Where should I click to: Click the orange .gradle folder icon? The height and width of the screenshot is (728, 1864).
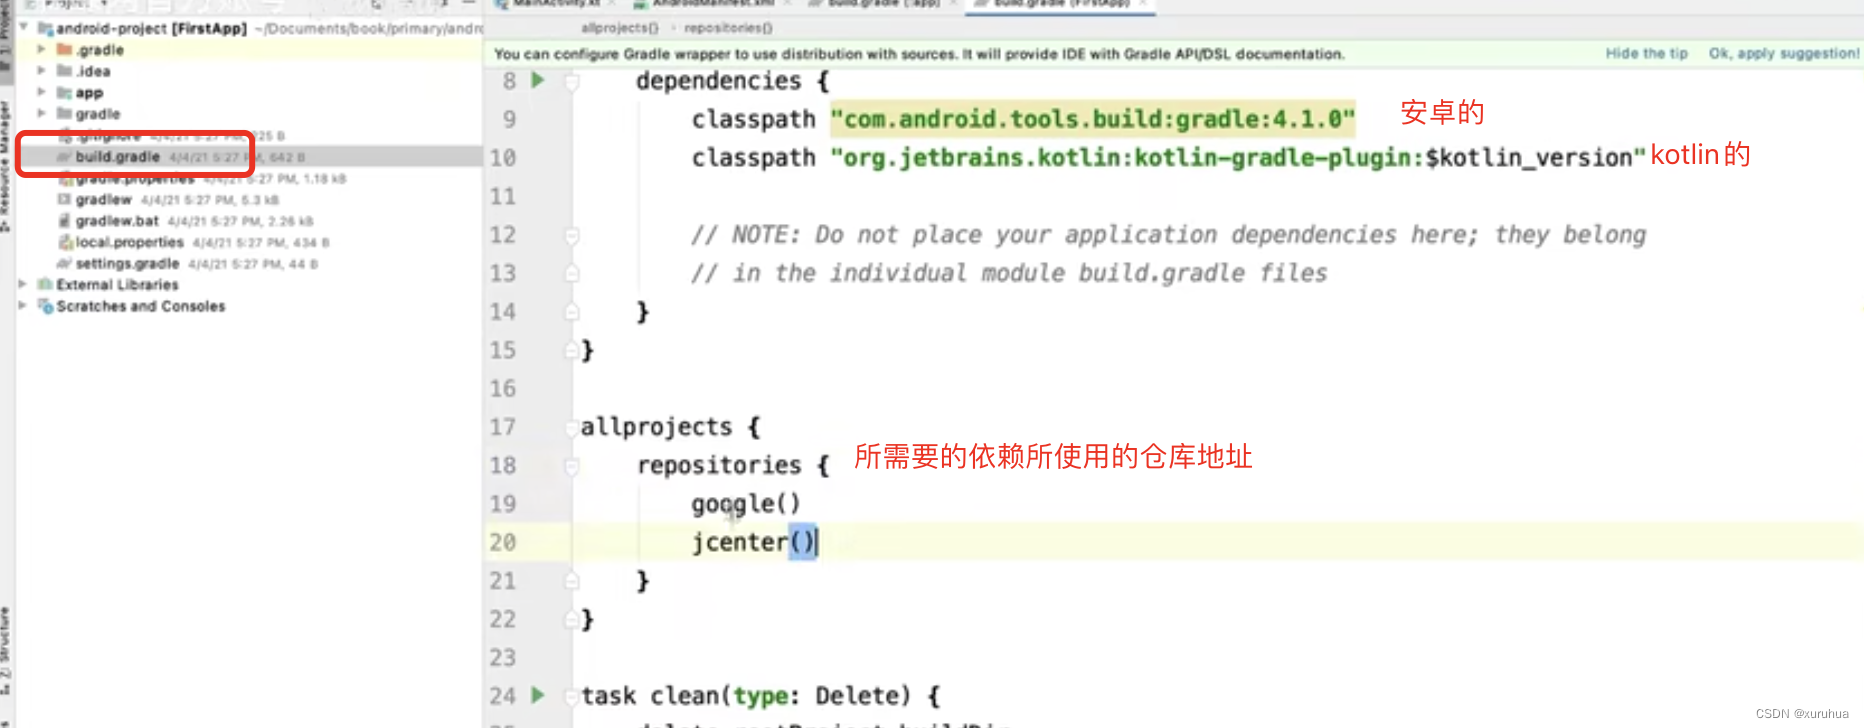64,49
